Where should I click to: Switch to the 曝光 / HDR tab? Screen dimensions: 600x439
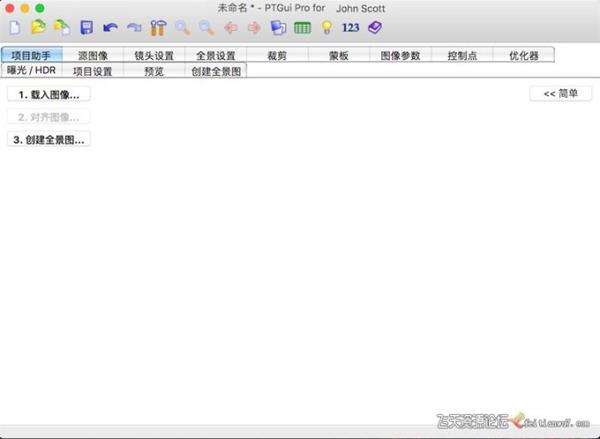(x=31, y=70)
